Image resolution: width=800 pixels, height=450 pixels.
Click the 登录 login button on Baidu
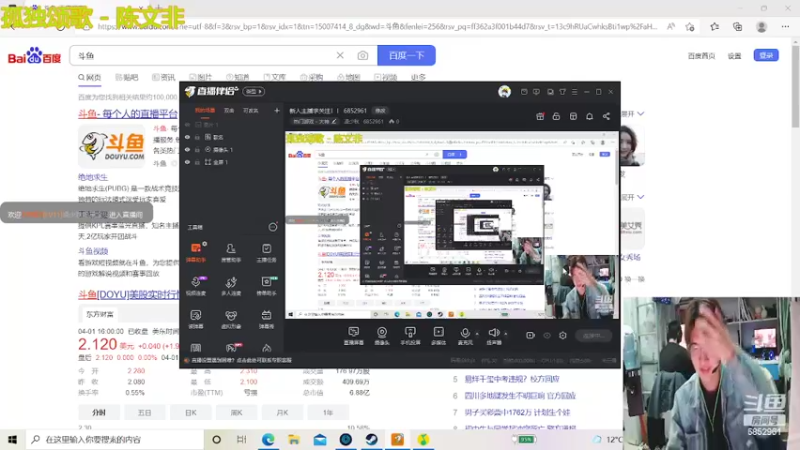click(766, 55)
